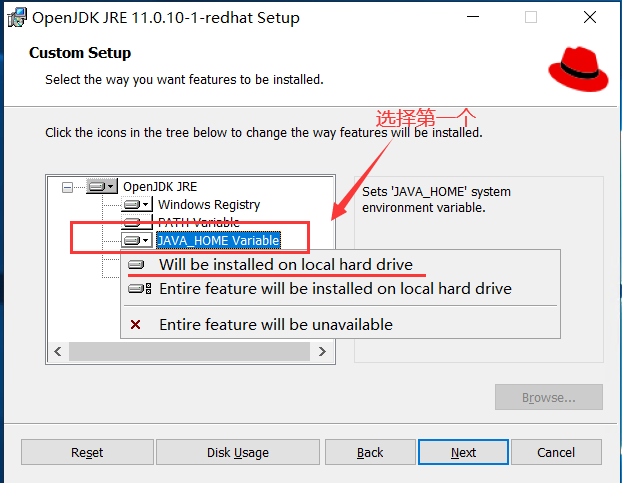Click the single hard drive icon in the menu
Viewport: 622px width, 483px height.
click(137, 265)
